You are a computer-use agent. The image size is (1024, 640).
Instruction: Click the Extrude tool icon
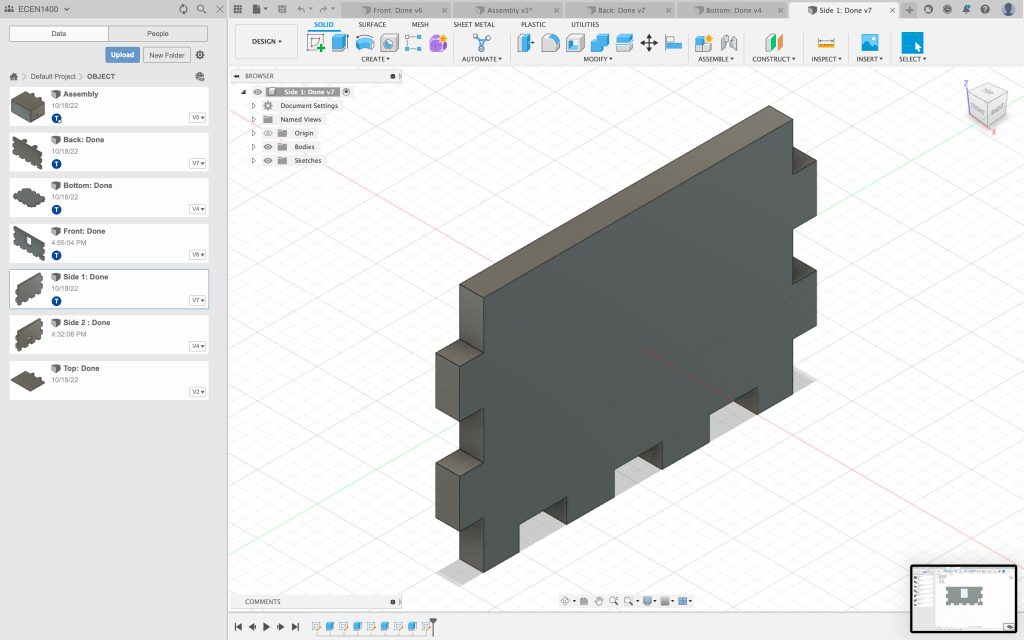click(340, 43)
